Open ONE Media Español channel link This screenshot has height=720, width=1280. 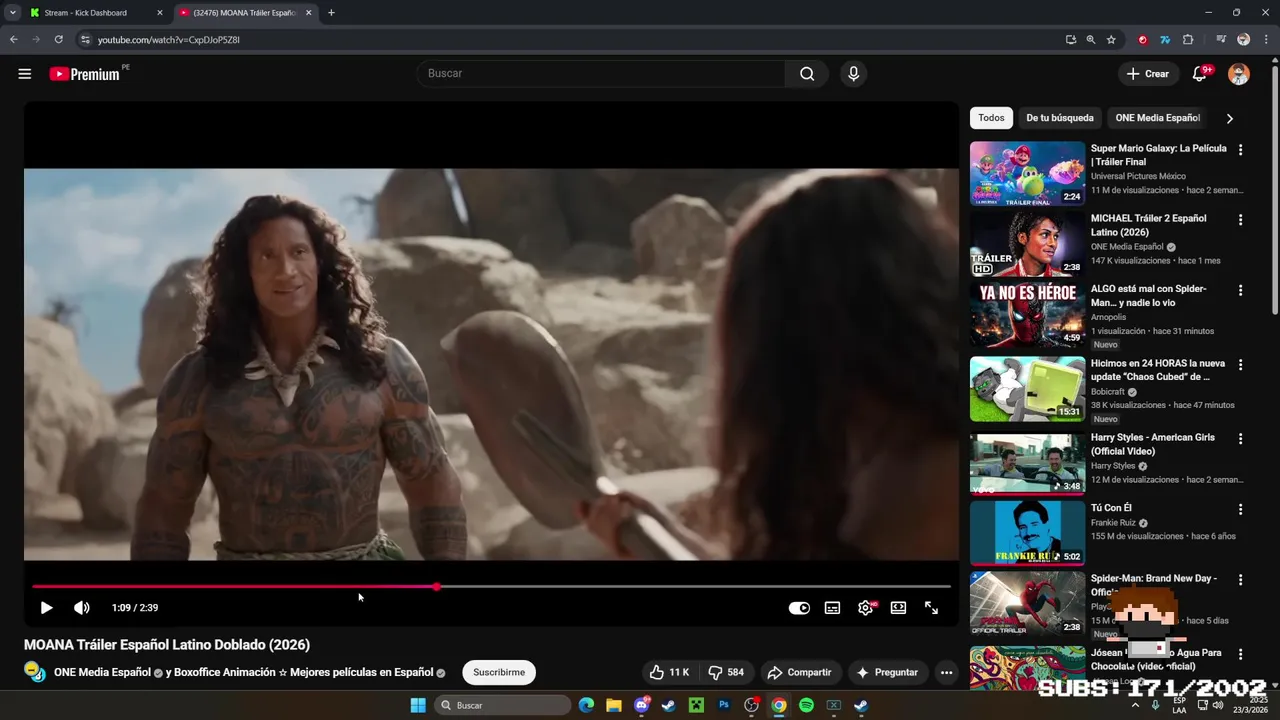(102, 672)
